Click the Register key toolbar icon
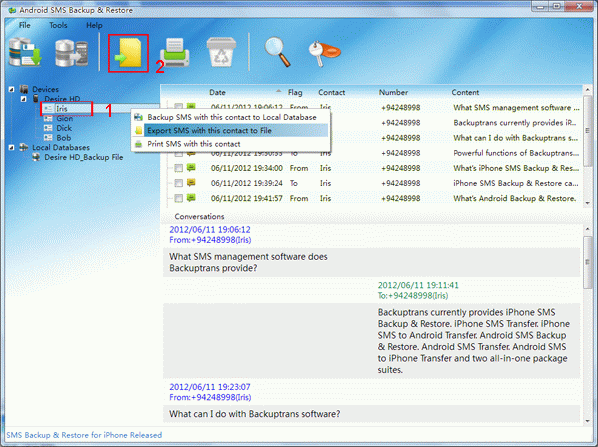Viewport: 598px width, 447px height. point(324,54)
